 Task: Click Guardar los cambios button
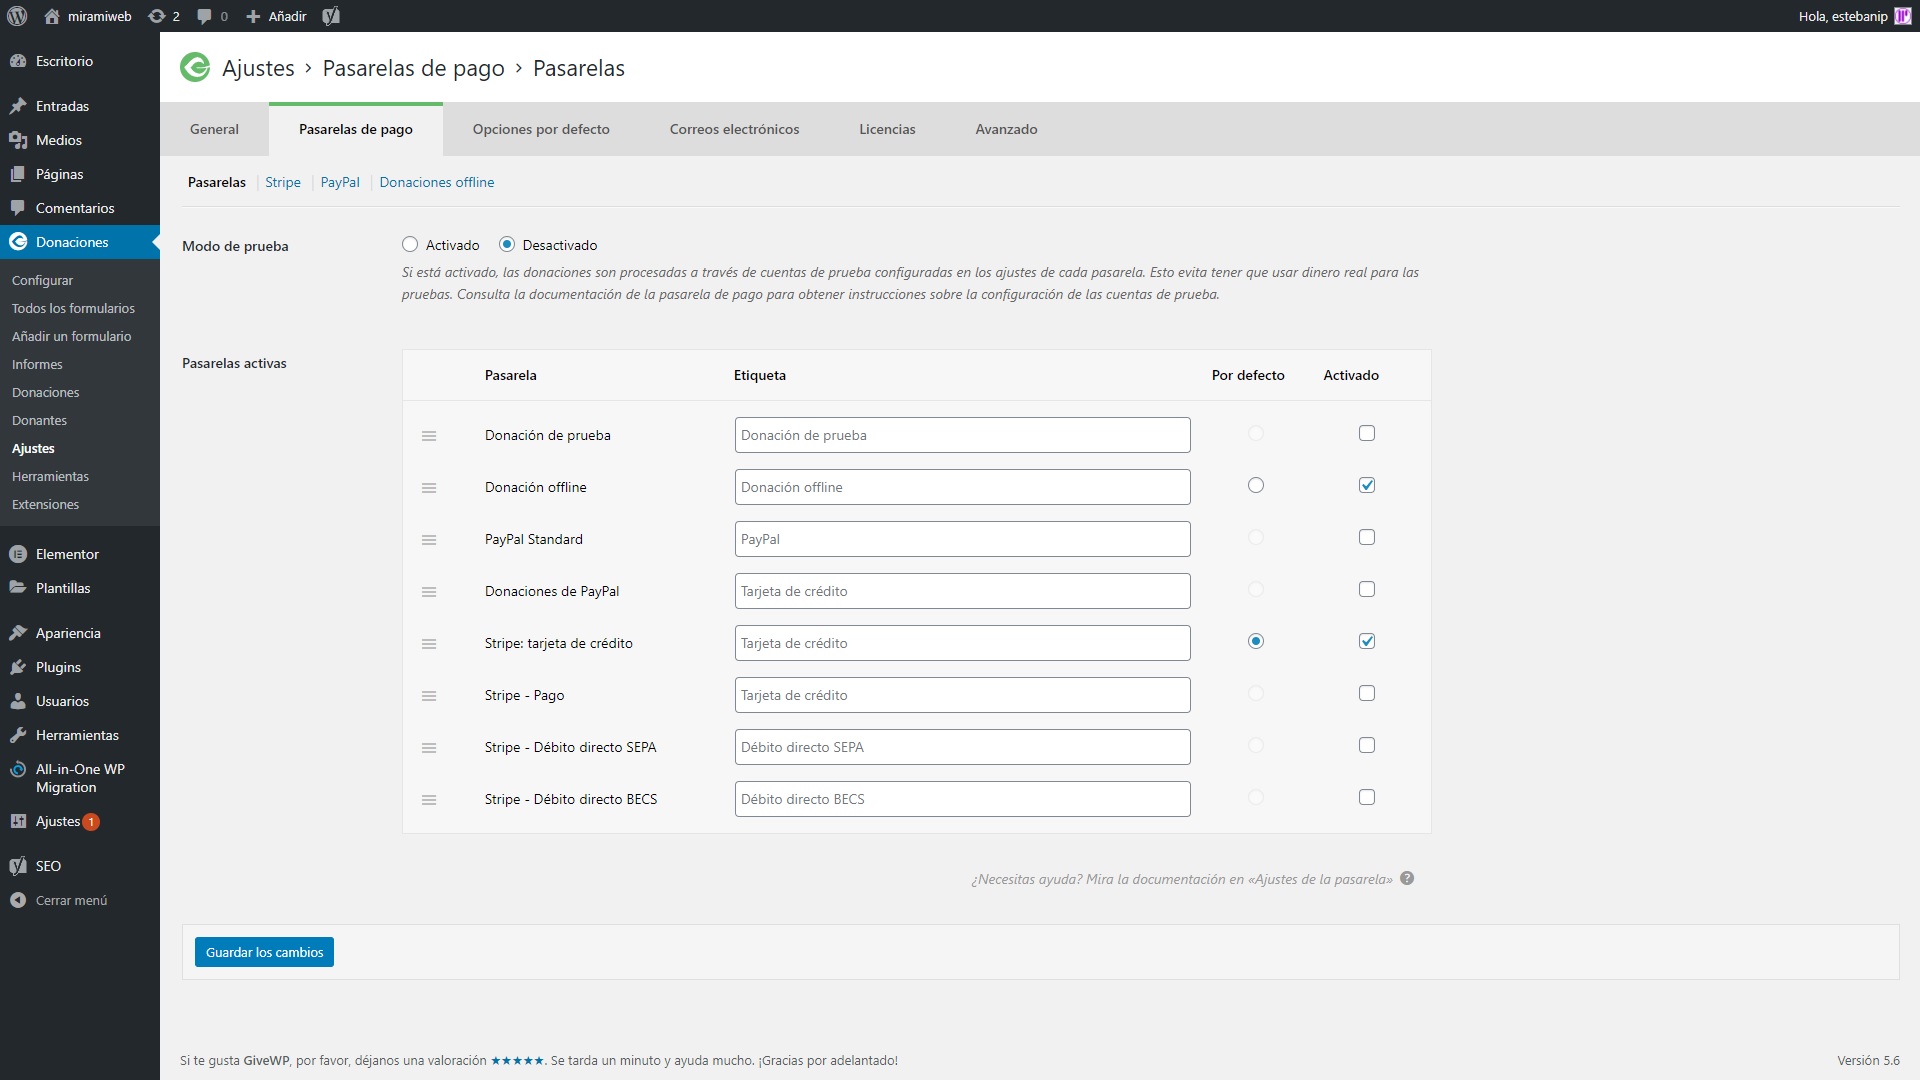(264, 952)
